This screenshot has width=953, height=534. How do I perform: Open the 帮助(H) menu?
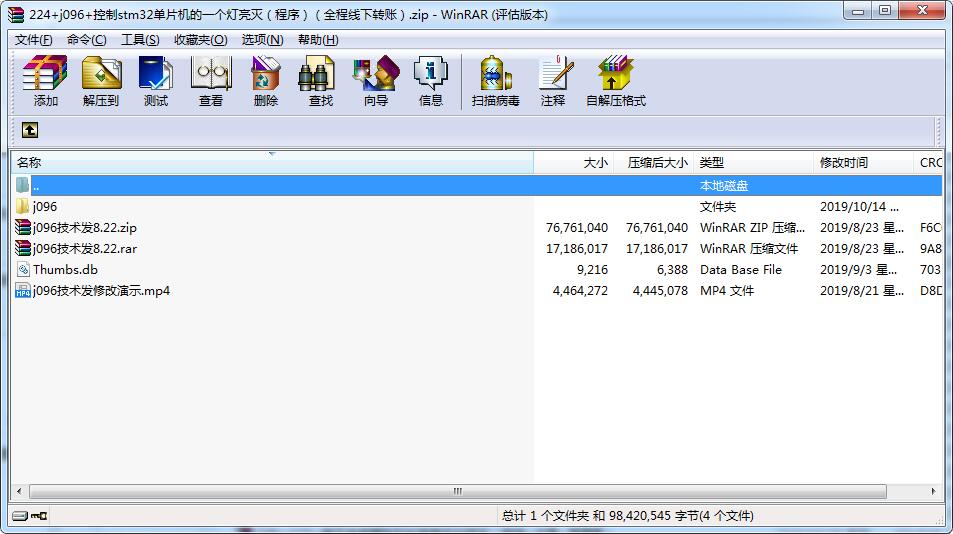pyautogui.click(x=318, y=39)
